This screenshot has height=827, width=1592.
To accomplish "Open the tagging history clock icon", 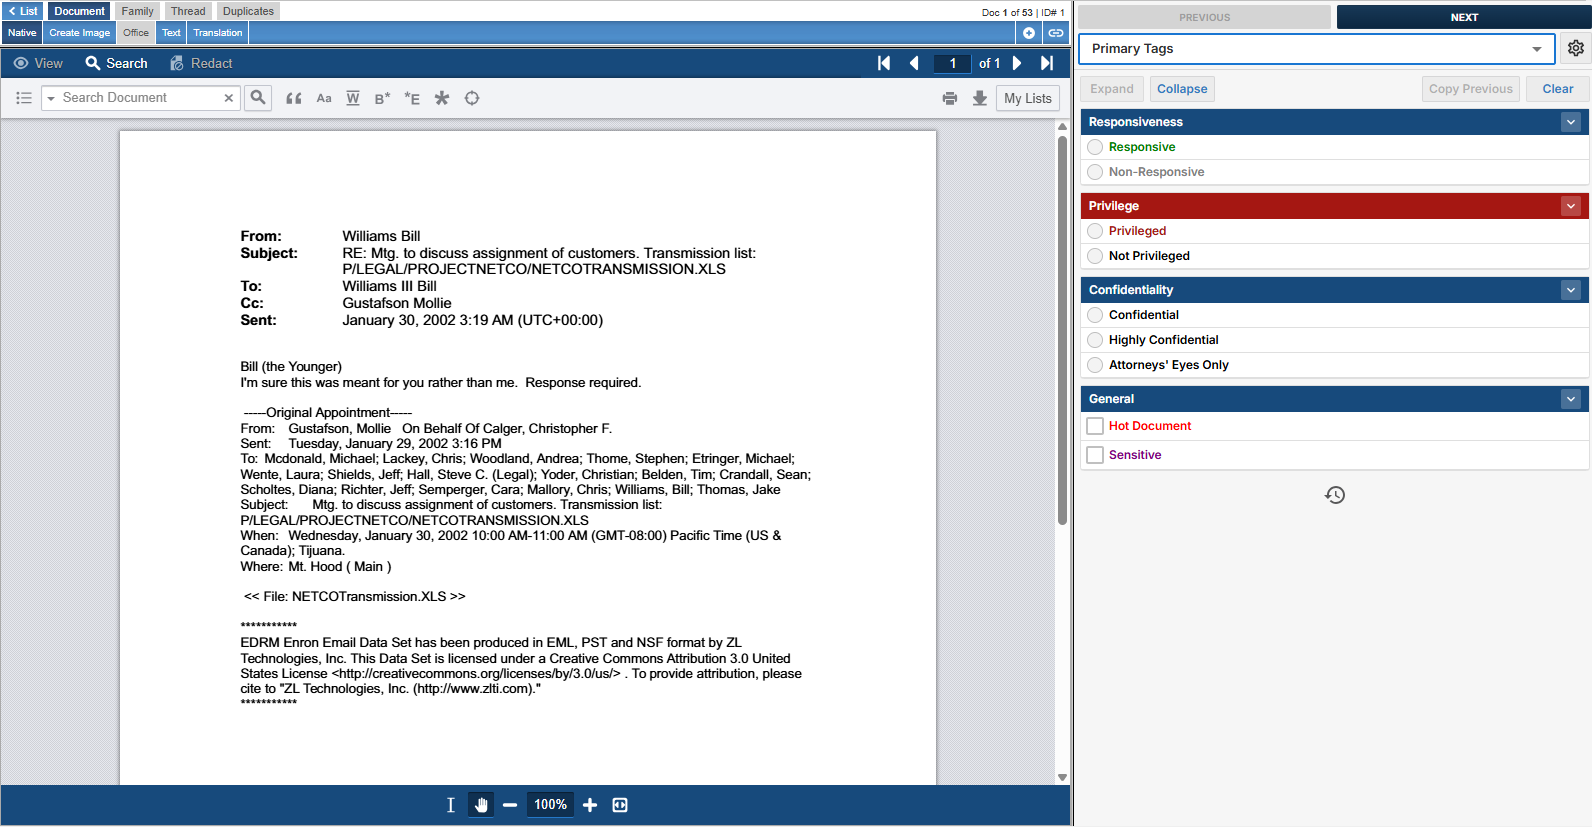I will (1335, 495).
